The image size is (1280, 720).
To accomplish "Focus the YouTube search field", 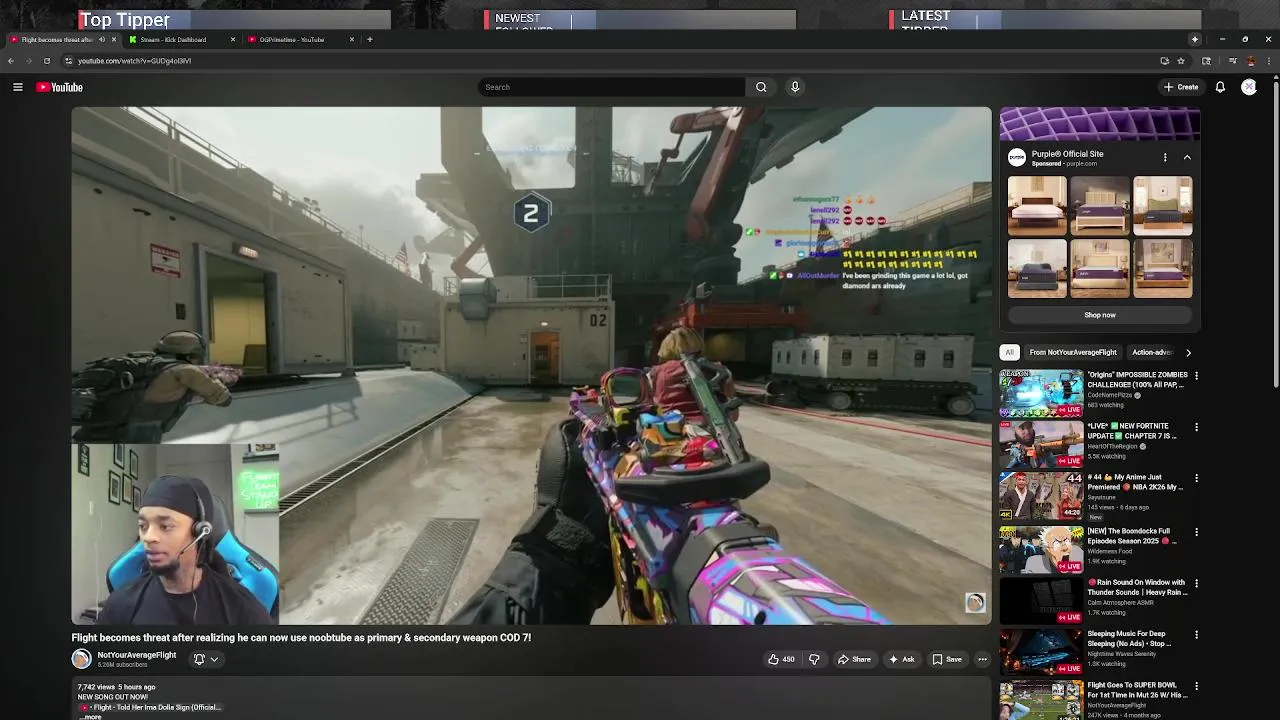I will pyautogui.click(x=611, y=87).
